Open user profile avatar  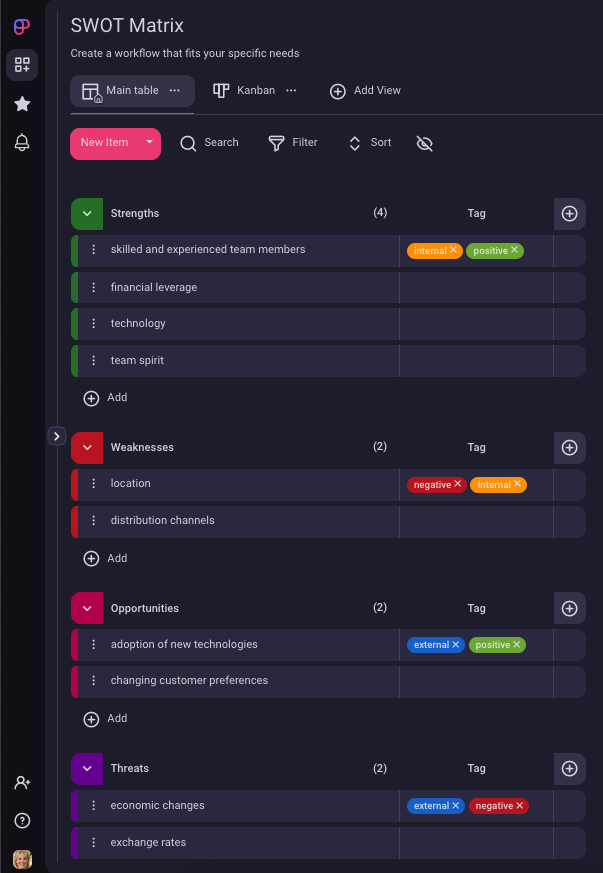[22, 858]
